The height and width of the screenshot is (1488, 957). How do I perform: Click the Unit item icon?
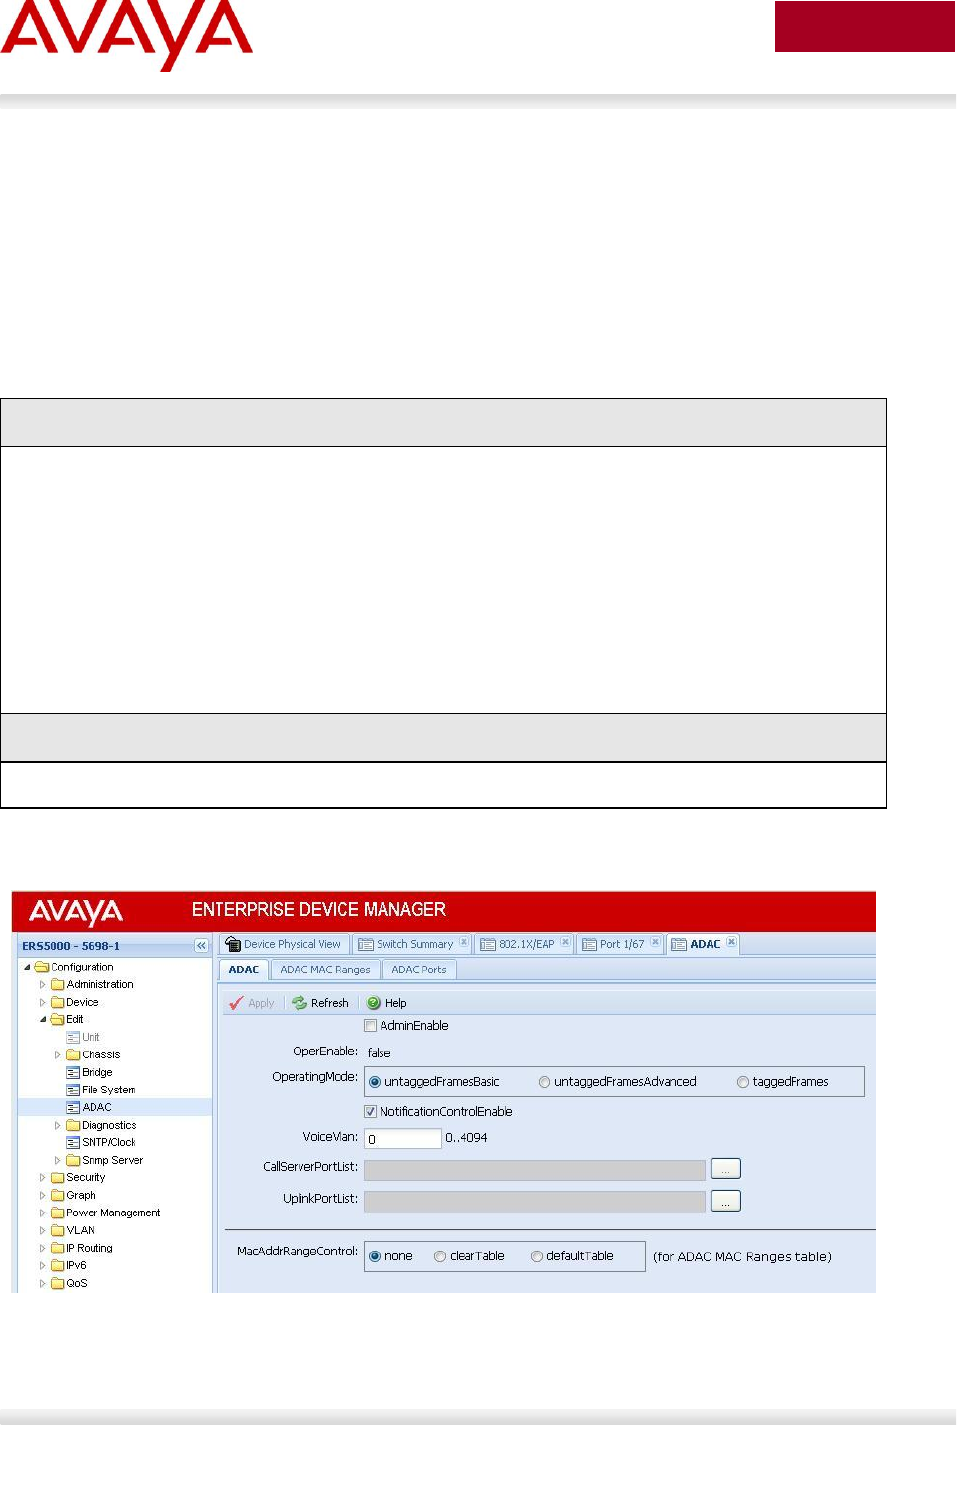(x=73, y=1037)
